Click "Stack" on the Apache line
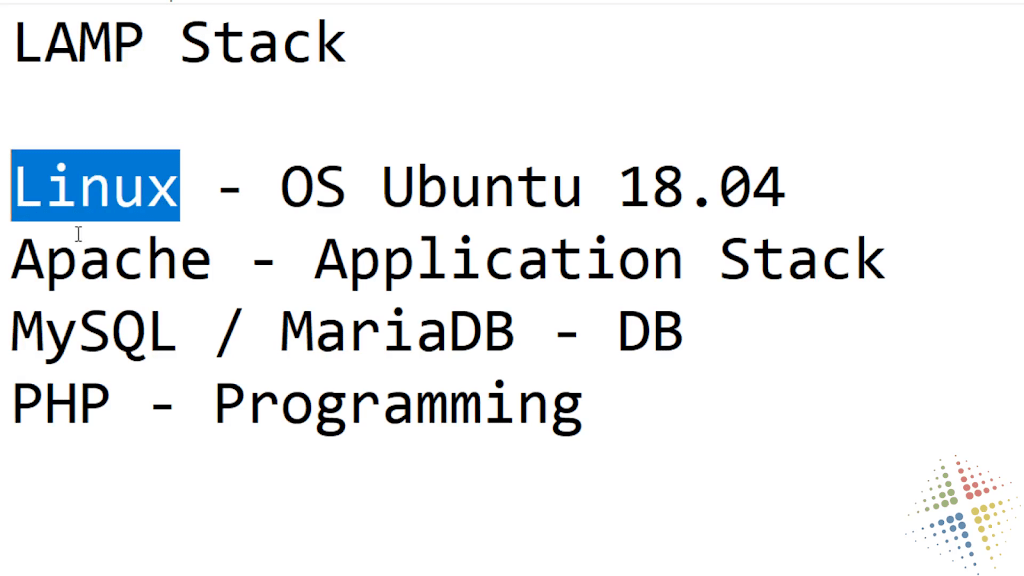1024x576 pixels. [x=802, y=259]
